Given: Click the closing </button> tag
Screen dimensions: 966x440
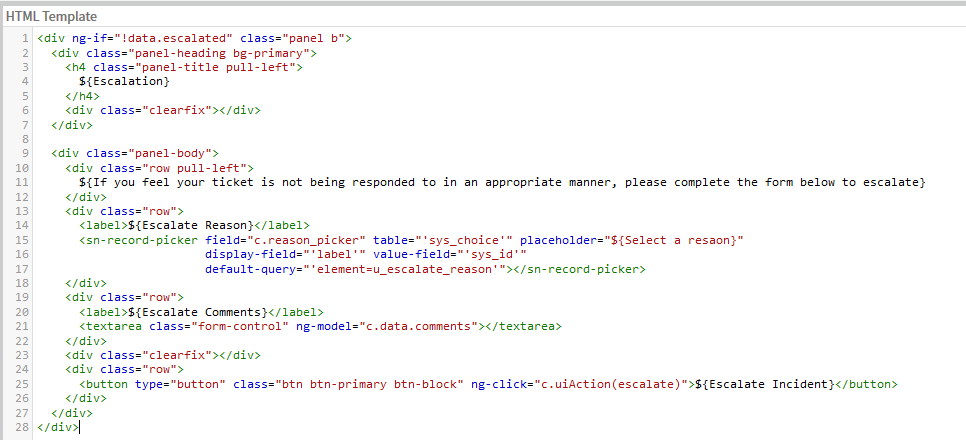Looking at the screenshot, I should (866, 384).
